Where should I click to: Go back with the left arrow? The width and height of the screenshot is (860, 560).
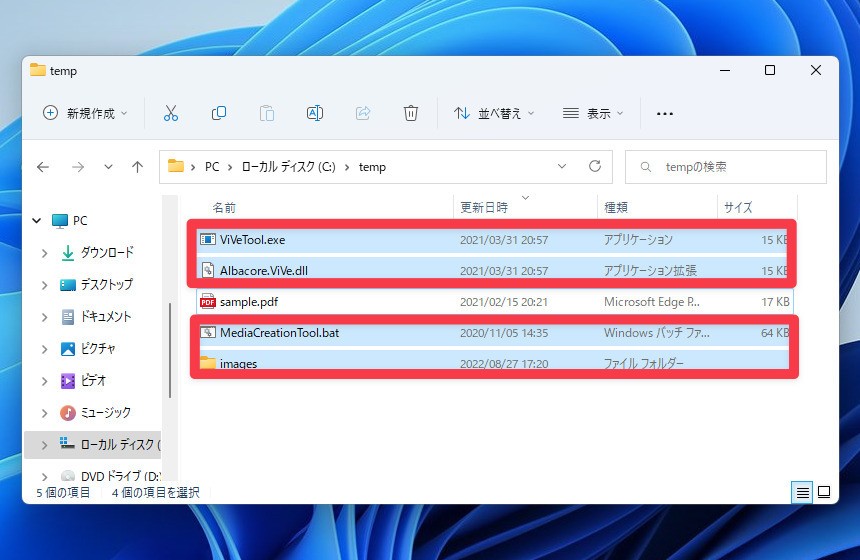(43, 167)
